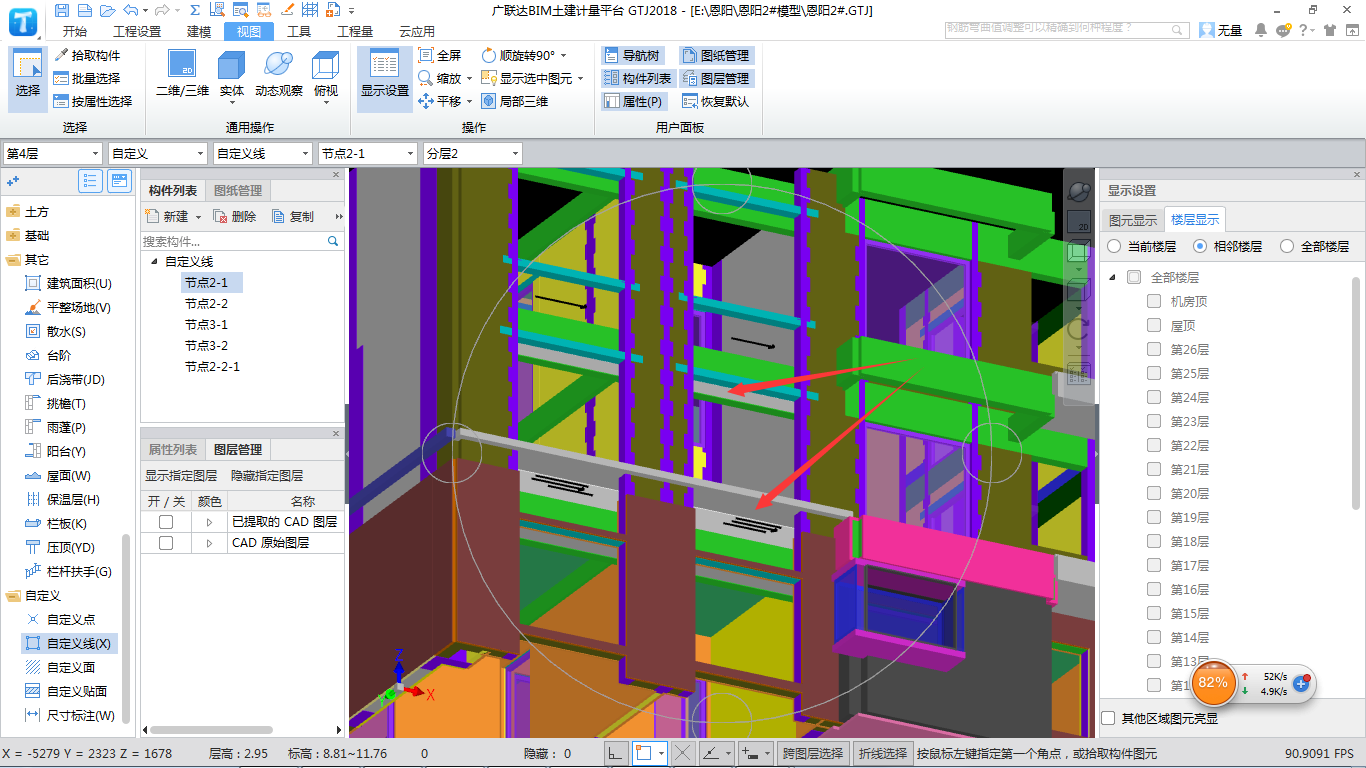Image resolution: width=1366 pixels, height=768 pixels.
Task: Open the 建模 ribbon tab
Action: click(199, 31)
